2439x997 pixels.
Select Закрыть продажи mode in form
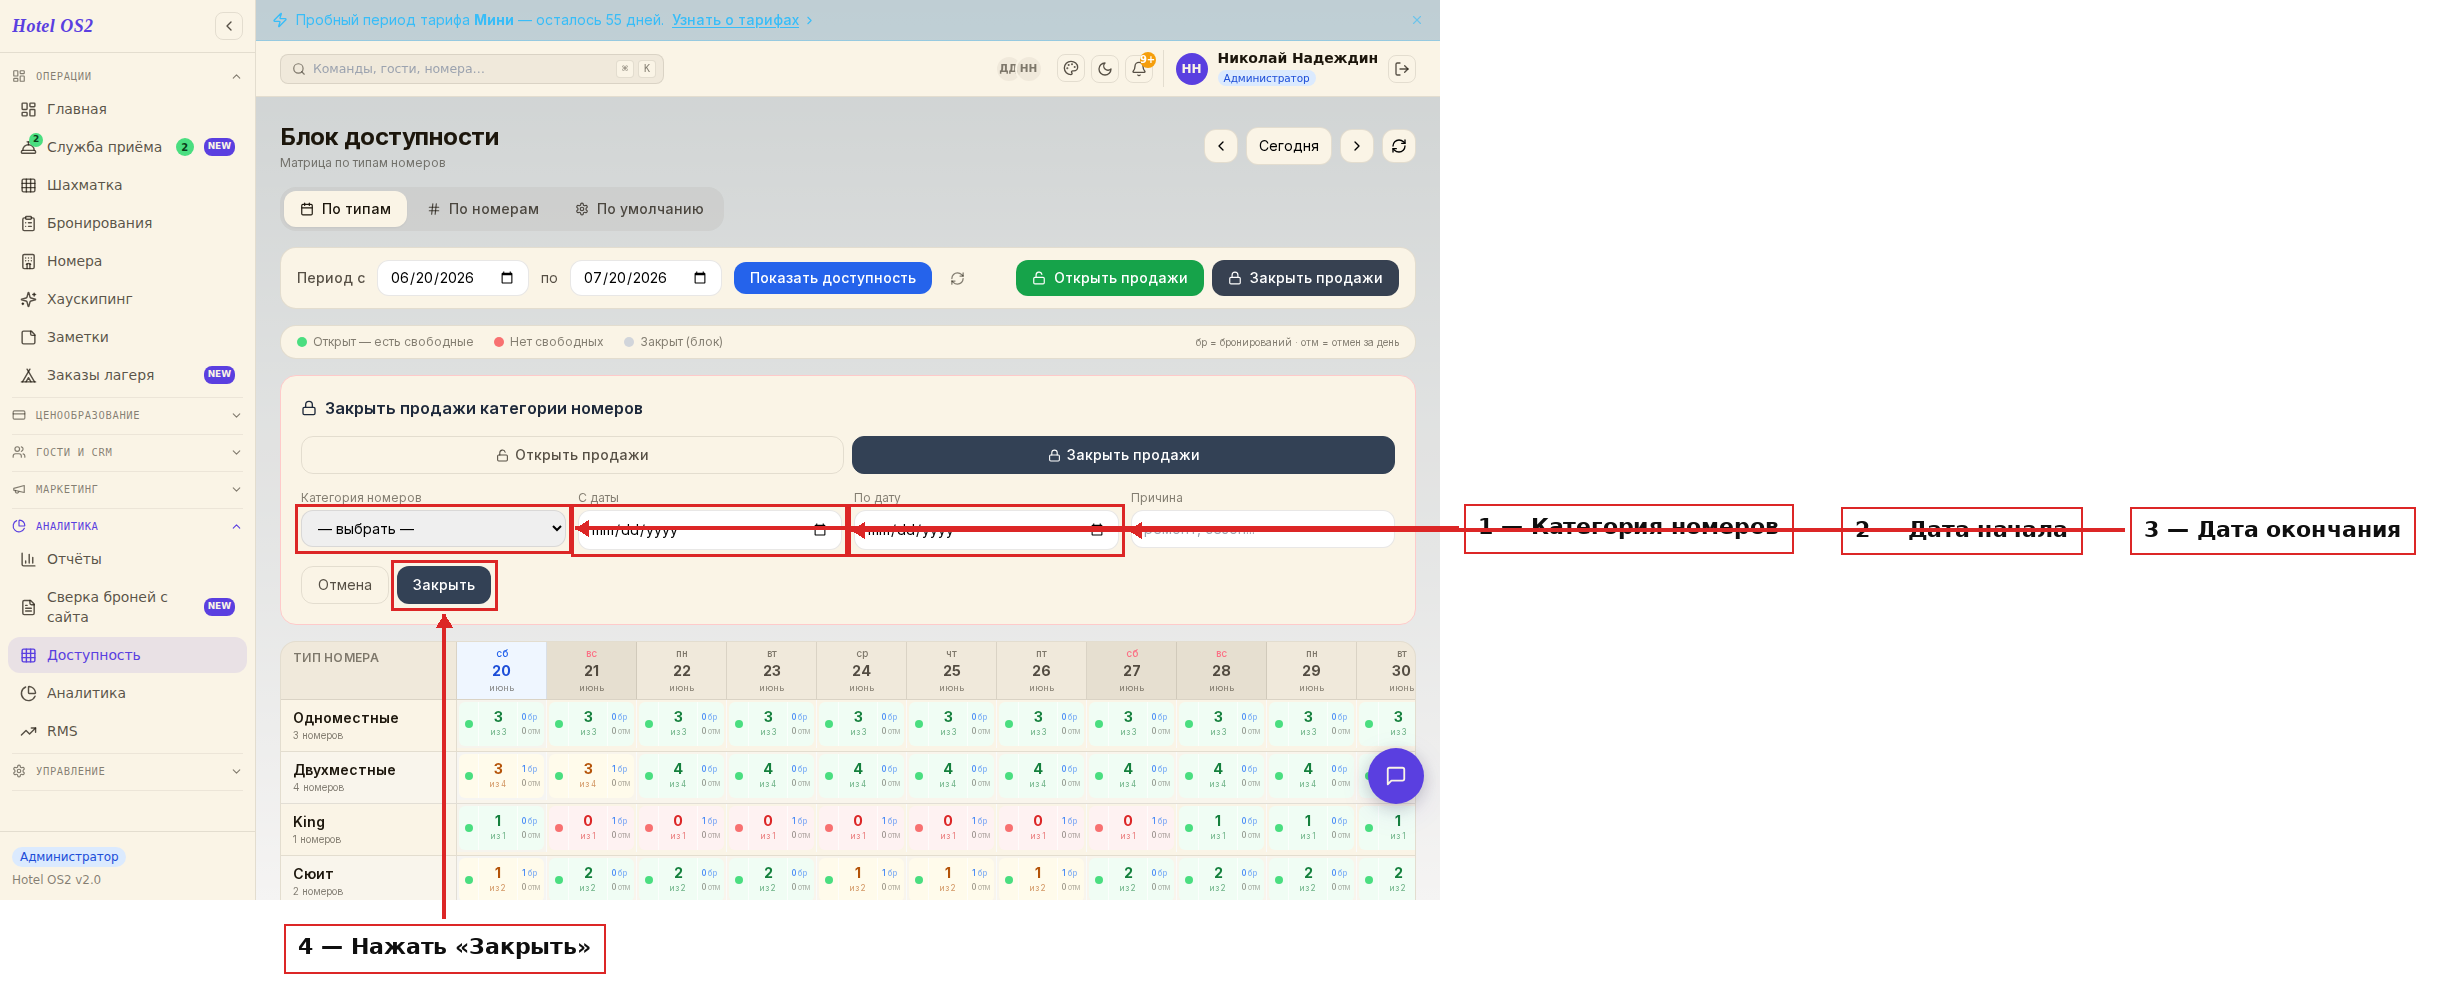pyautogui.click(x=1123, y=455)
